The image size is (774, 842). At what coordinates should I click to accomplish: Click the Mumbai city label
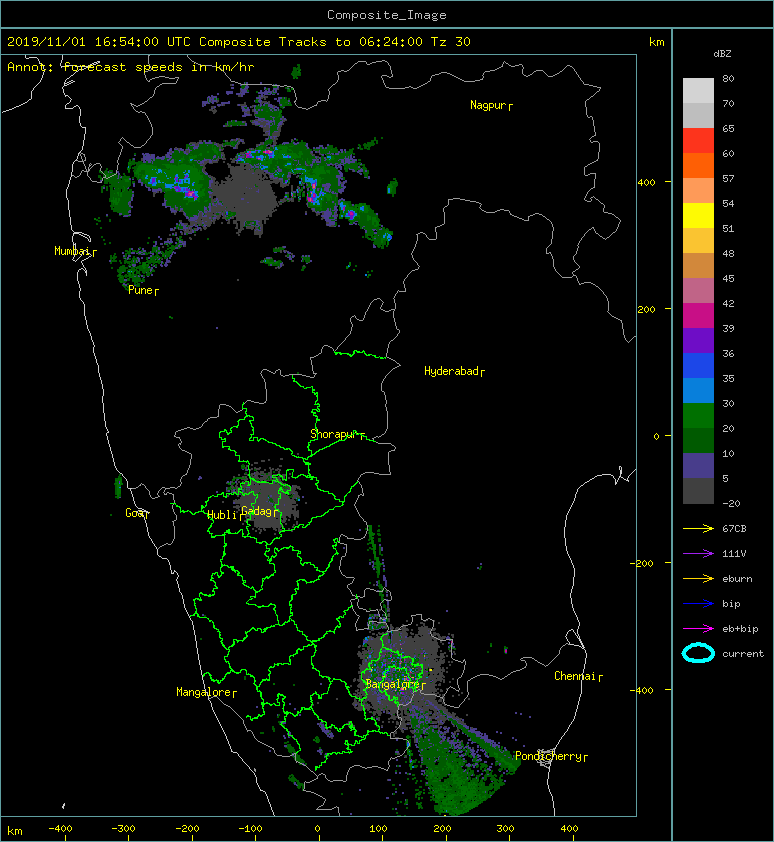[72, 251]
